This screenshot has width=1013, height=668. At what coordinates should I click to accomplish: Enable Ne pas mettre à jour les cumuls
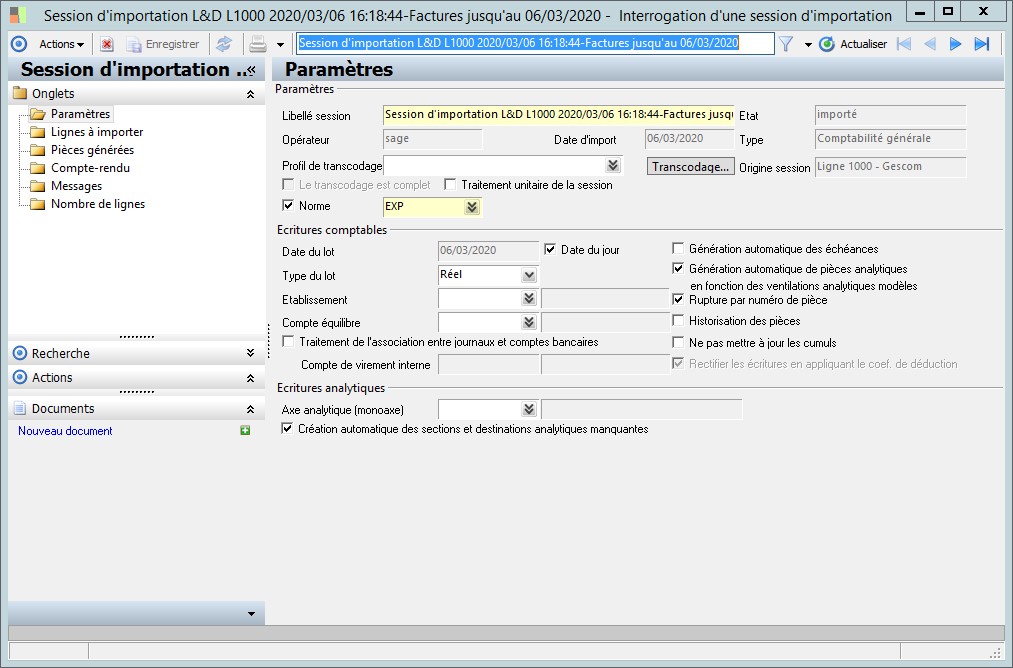[x=678, y=342]
